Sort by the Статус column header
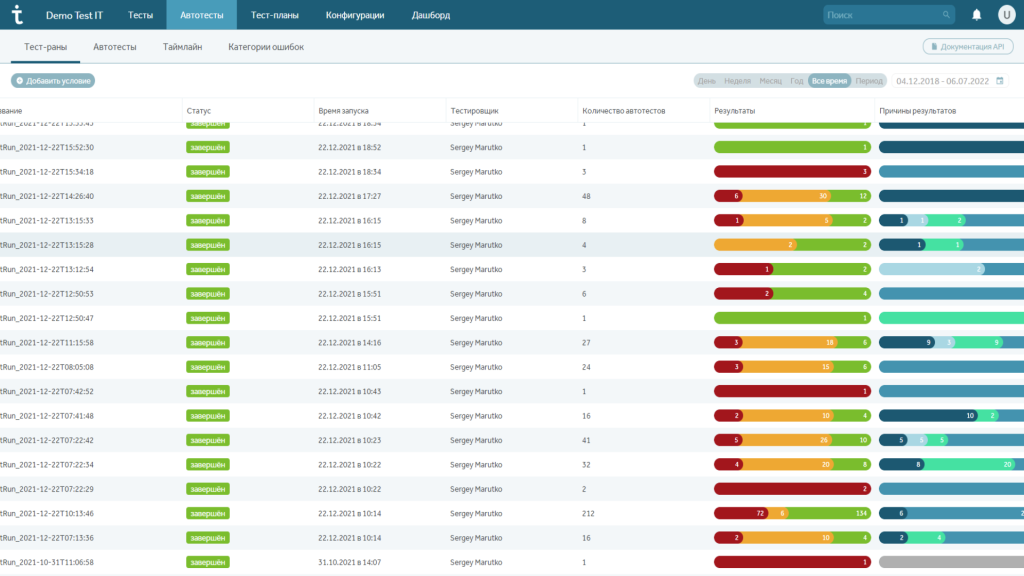 (x=198, y=110)
